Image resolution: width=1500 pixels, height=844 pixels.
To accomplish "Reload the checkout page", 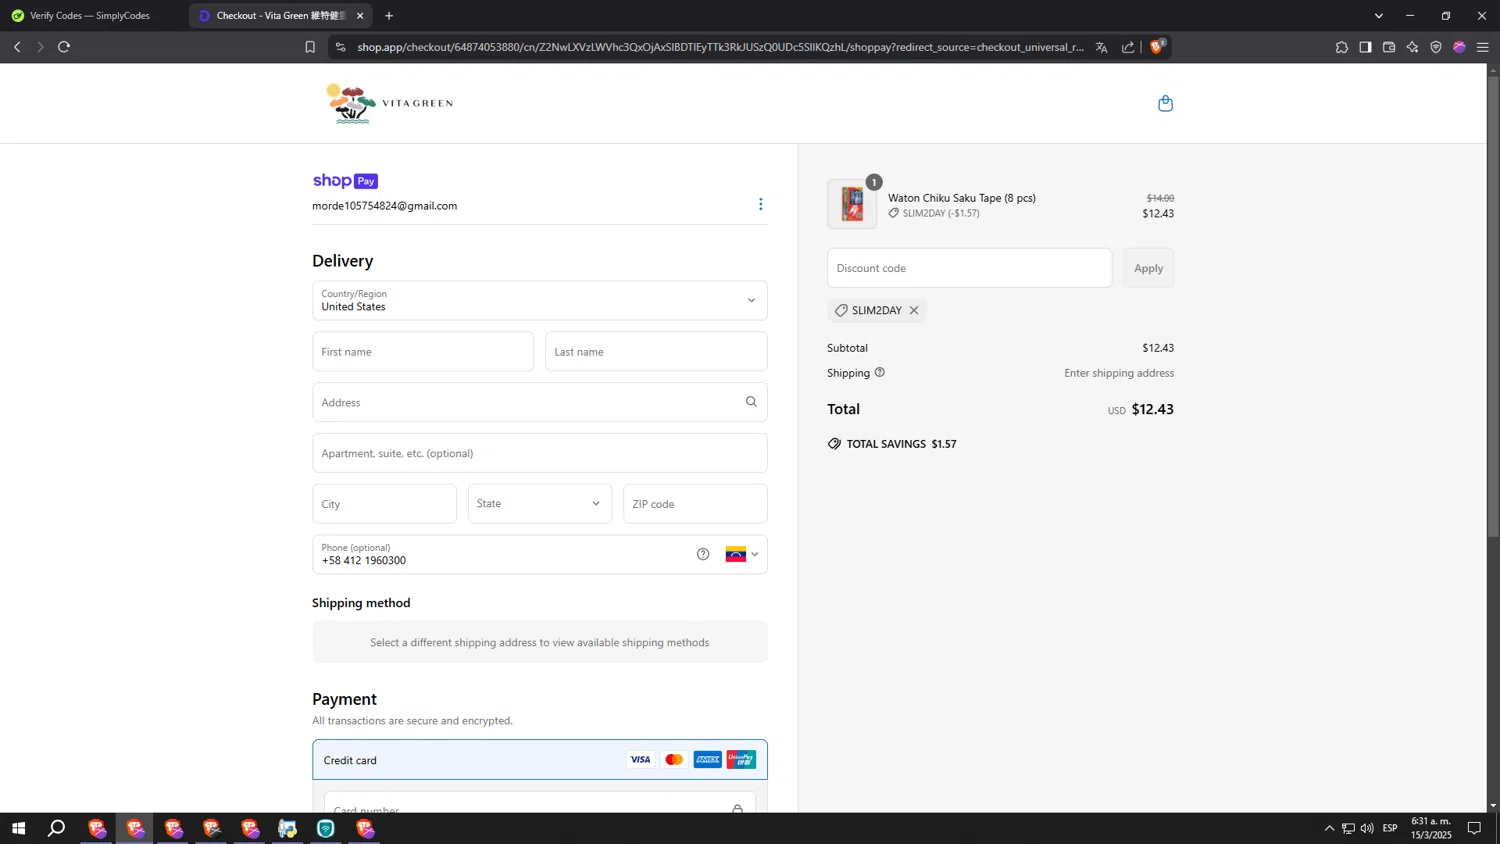I will click(x=64, y=47).
